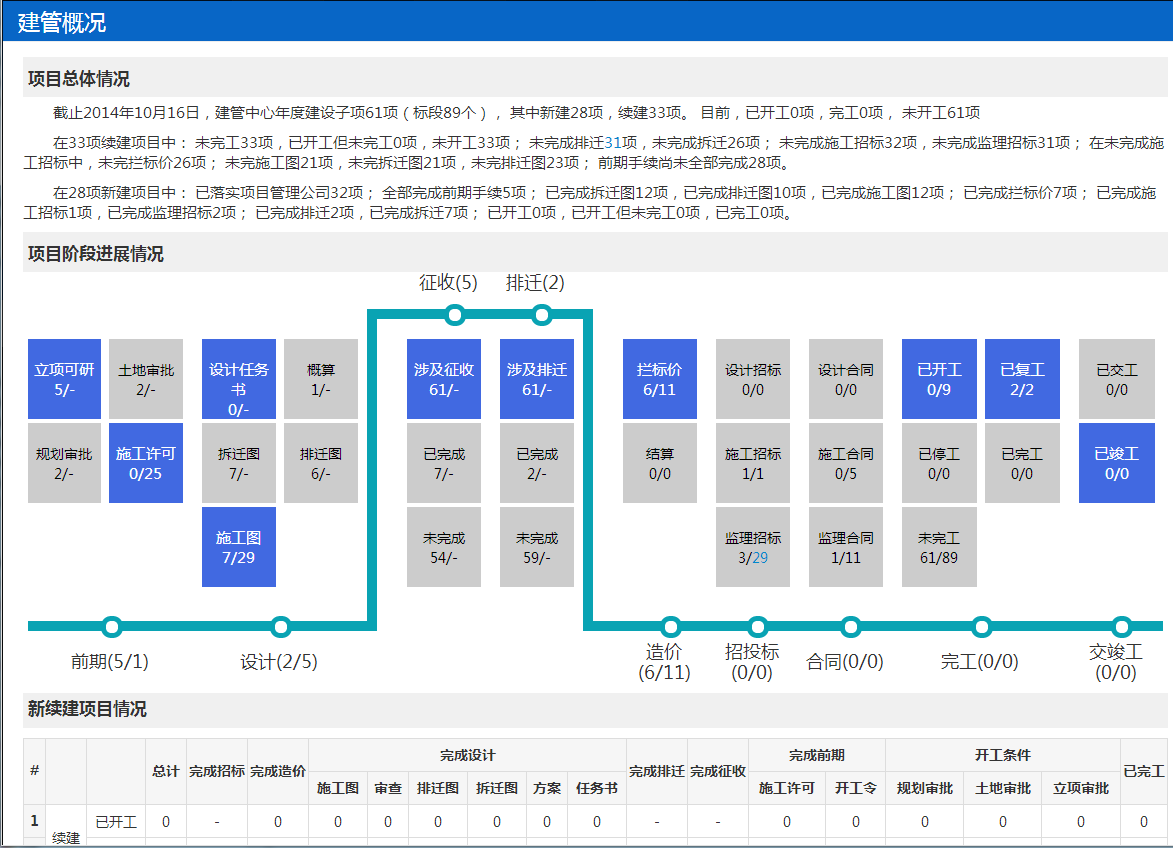
Task: Click the 立项可研 blue tile
Action: tap(65, 379)
